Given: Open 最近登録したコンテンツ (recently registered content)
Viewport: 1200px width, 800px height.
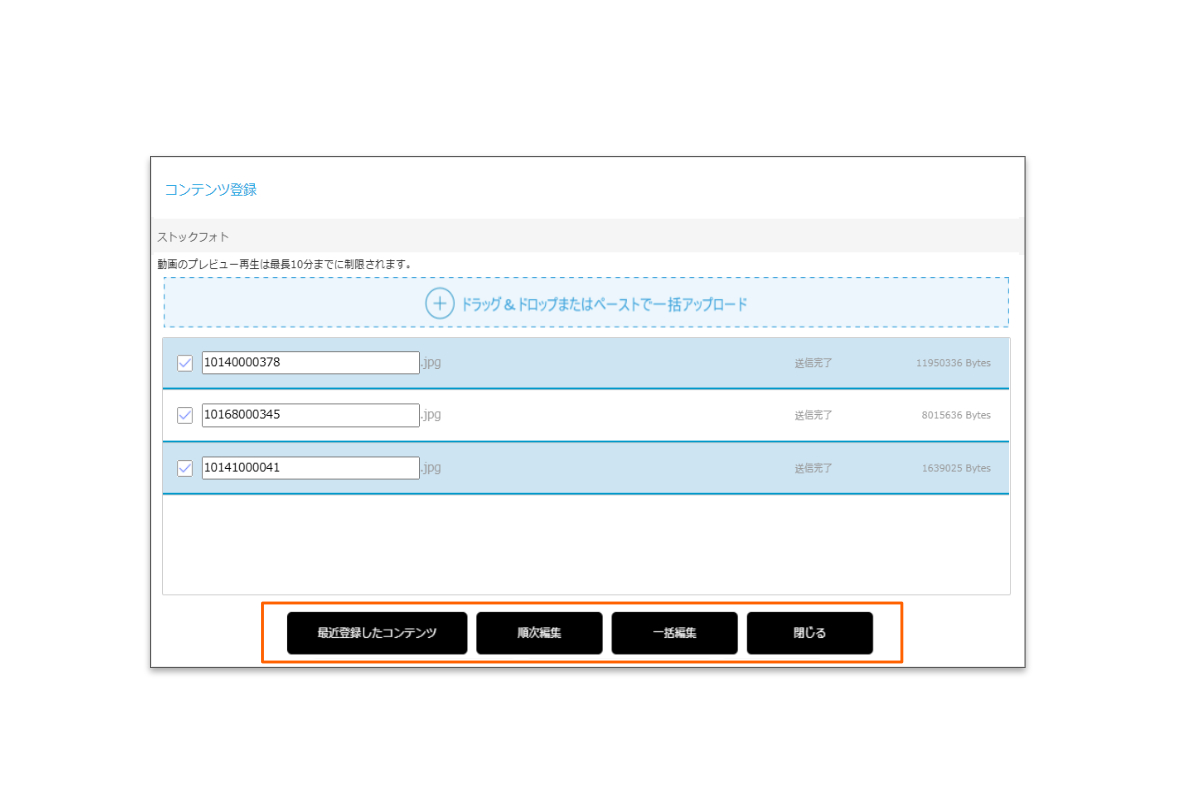Looking at the screenshot, I should 377,633.
